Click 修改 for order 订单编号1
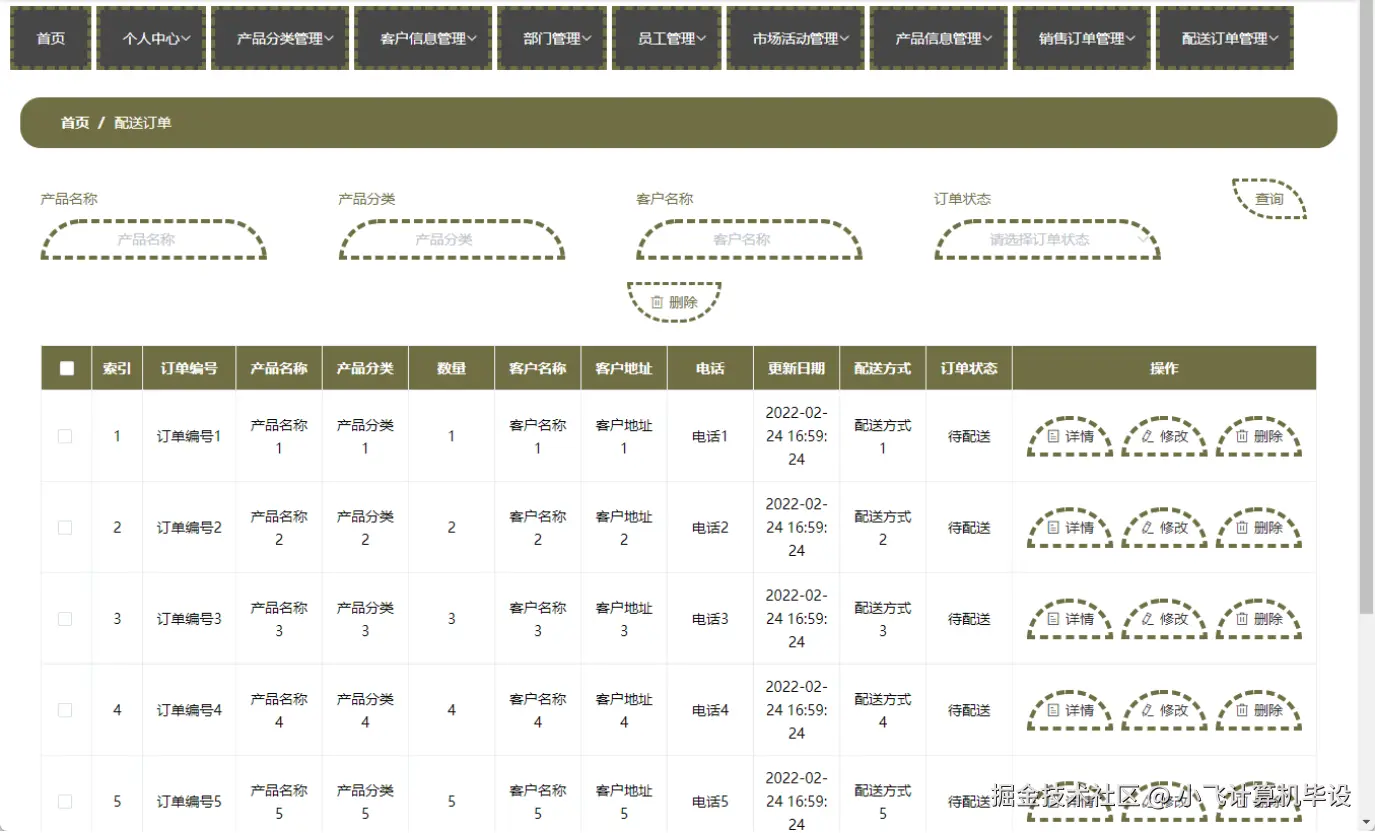Viewport: 1375px width, 833px height. point(1164,436)
